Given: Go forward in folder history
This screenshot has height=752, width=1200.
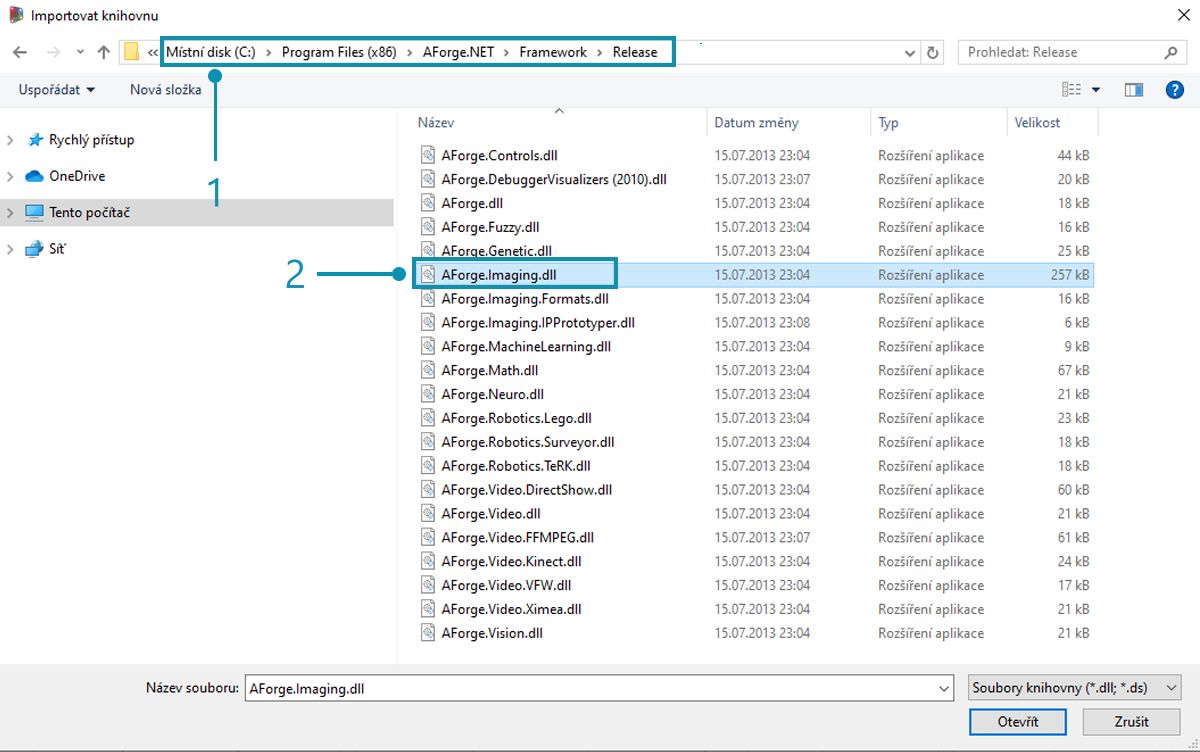Looking at the screenshot, I should tap(53, 52).
